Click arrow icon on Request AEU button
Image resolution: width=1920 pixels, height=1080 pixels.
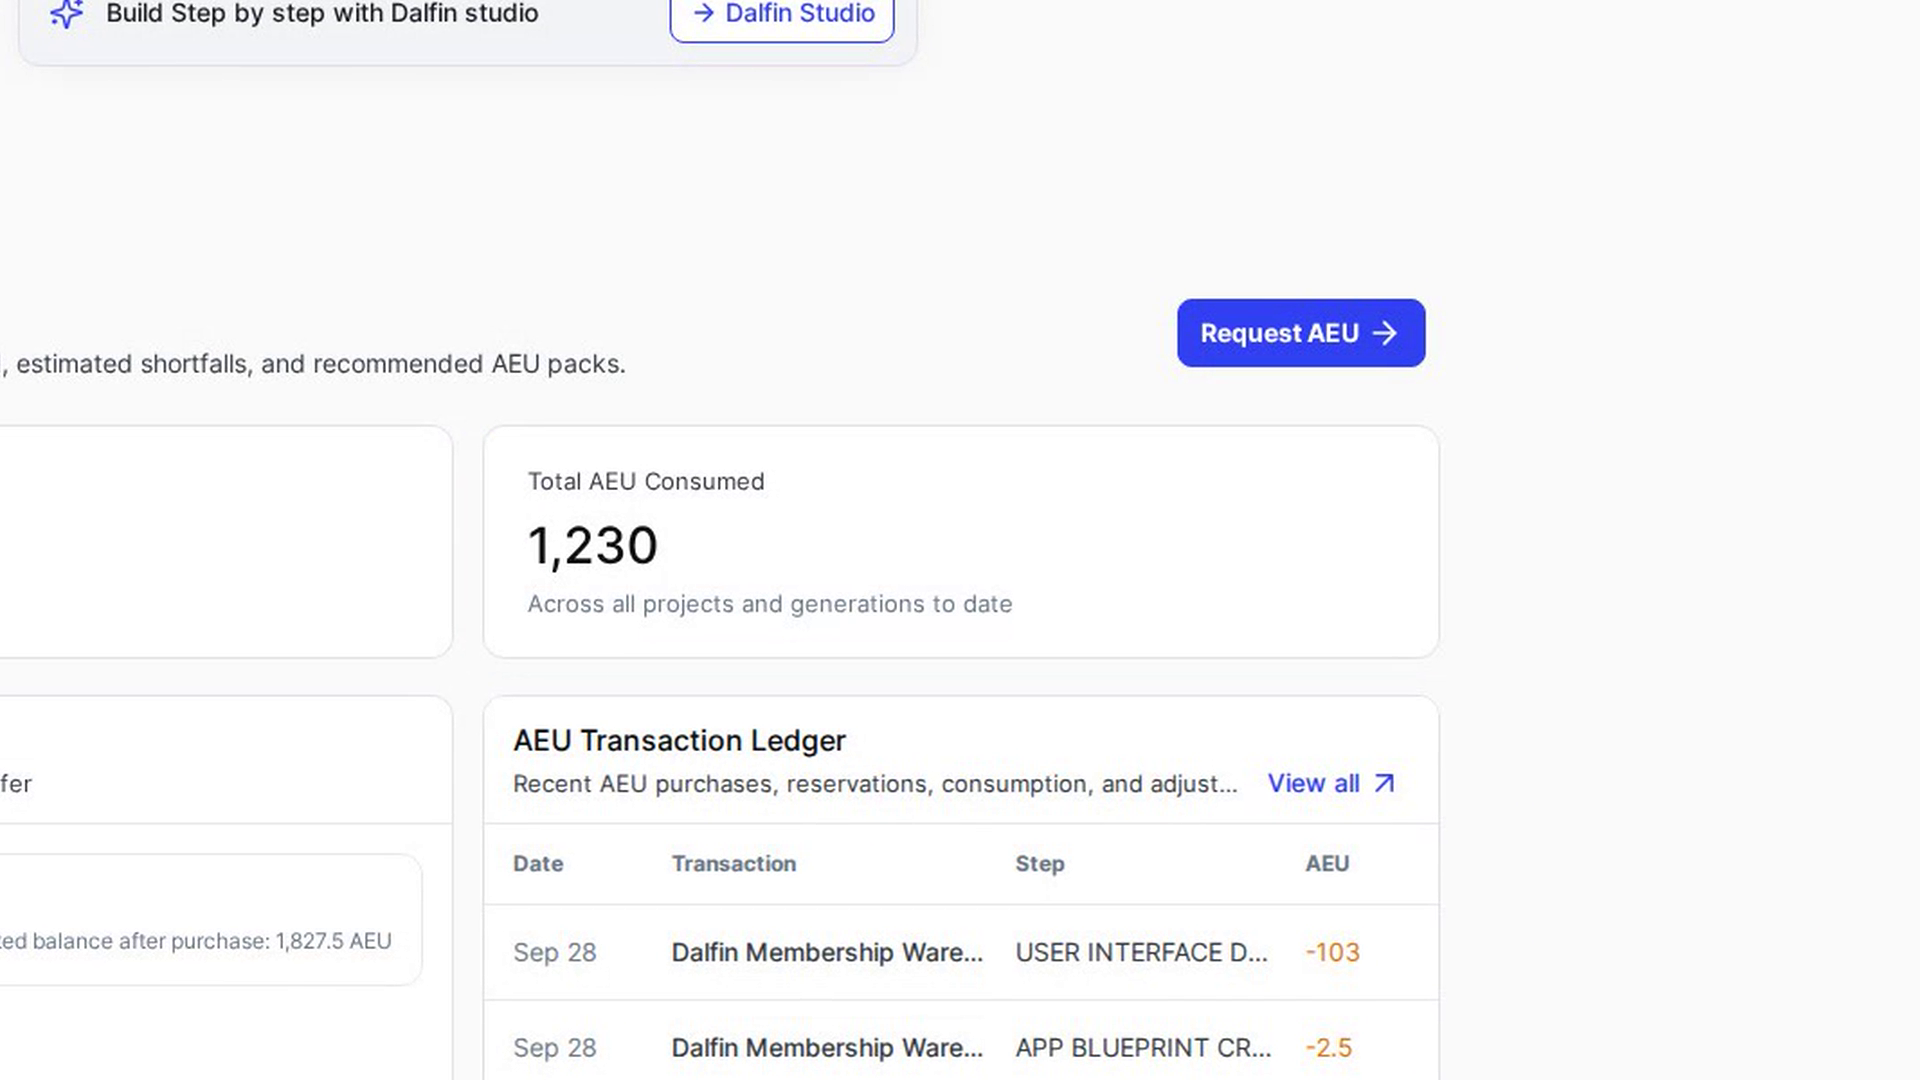pos(1385,333)
